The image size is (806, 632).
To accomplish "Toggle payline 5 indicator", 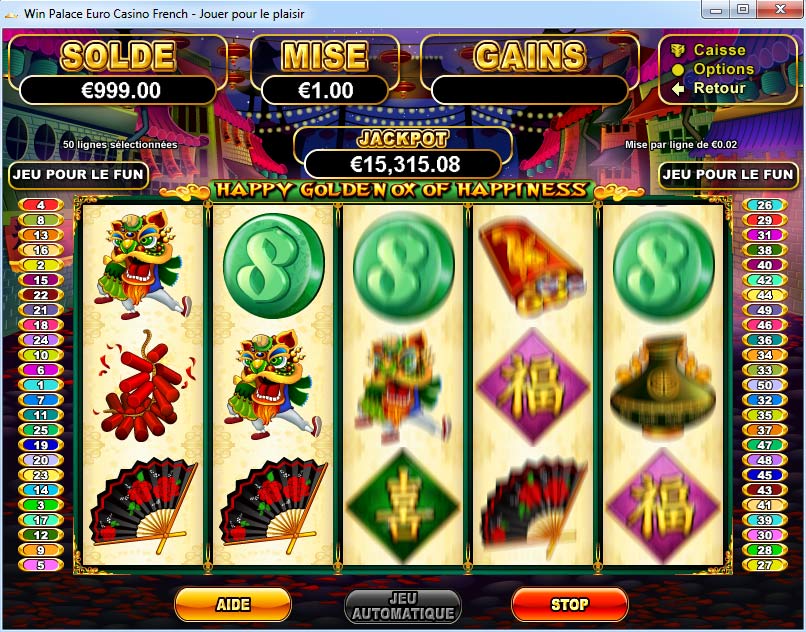I will 41,565.
